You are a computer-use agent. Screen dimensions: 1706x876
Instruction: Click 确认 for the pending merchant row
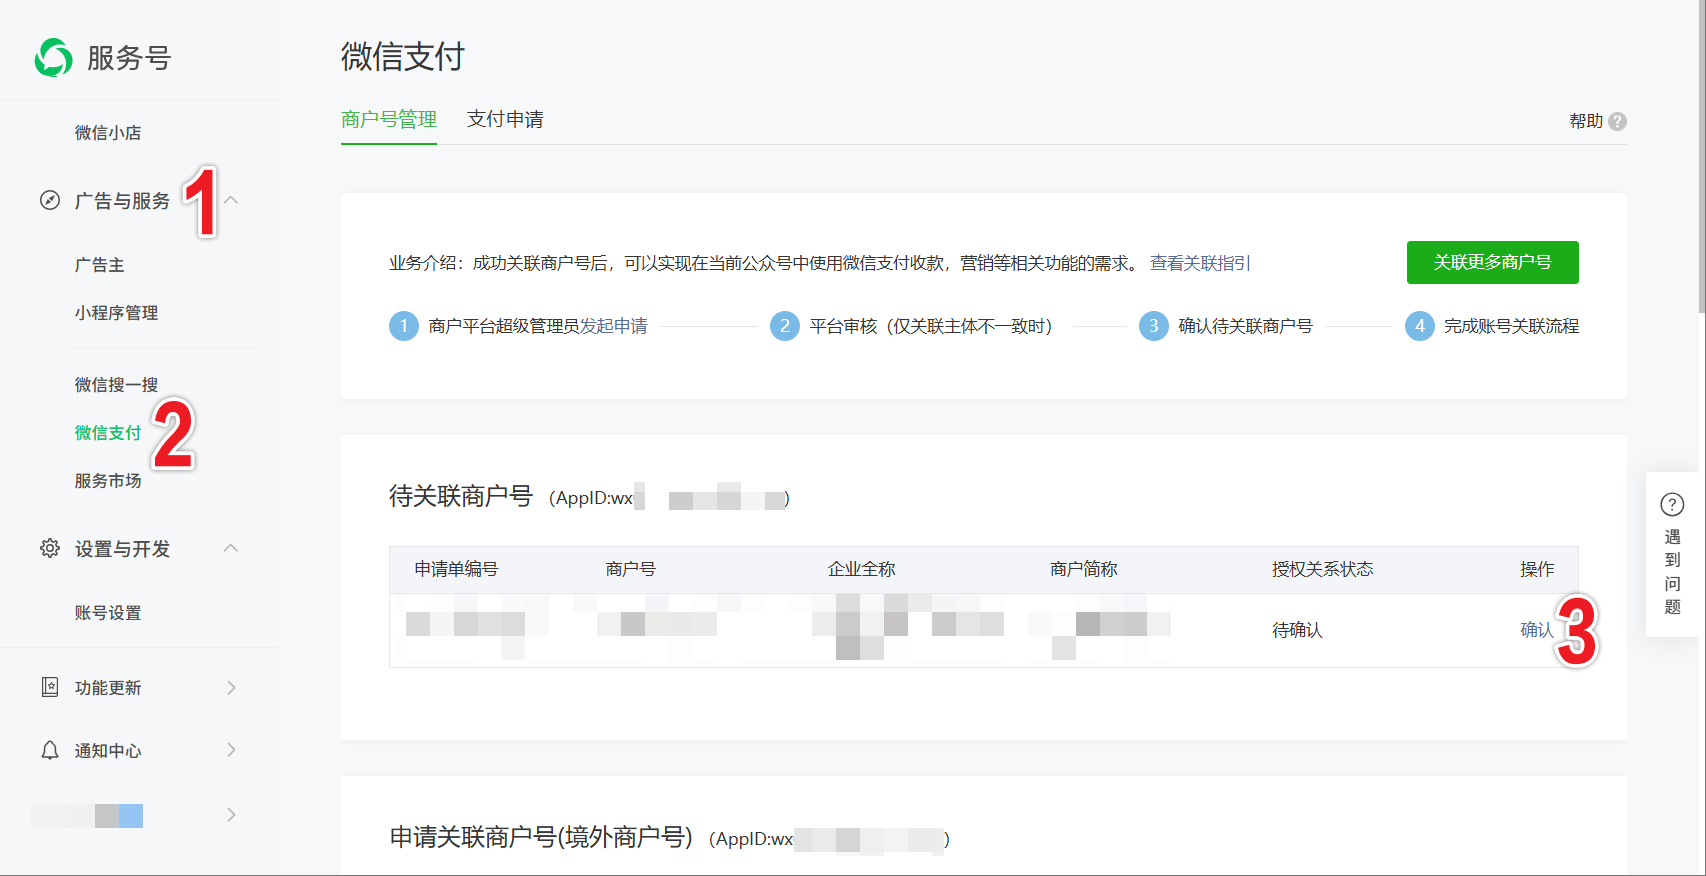click(x=1537, y=630)
